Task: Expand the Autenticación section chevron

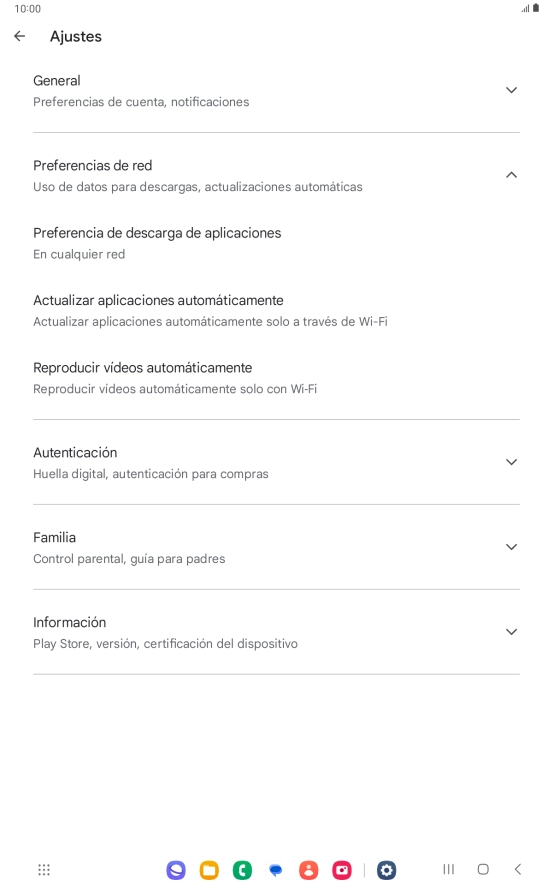Action: (x=511, y=462)
